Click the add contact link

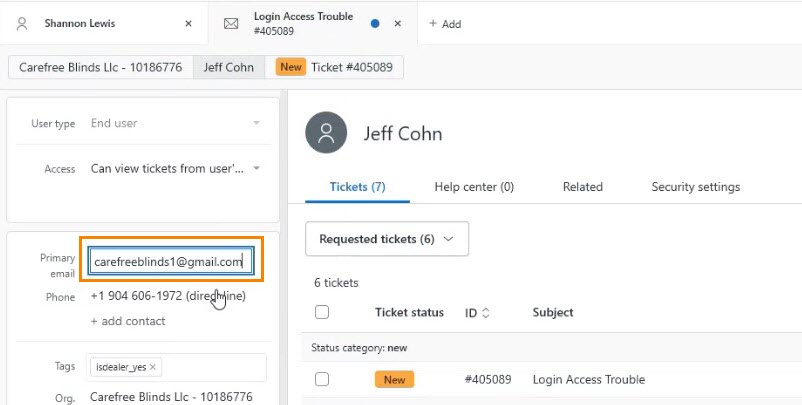(128, 321)
